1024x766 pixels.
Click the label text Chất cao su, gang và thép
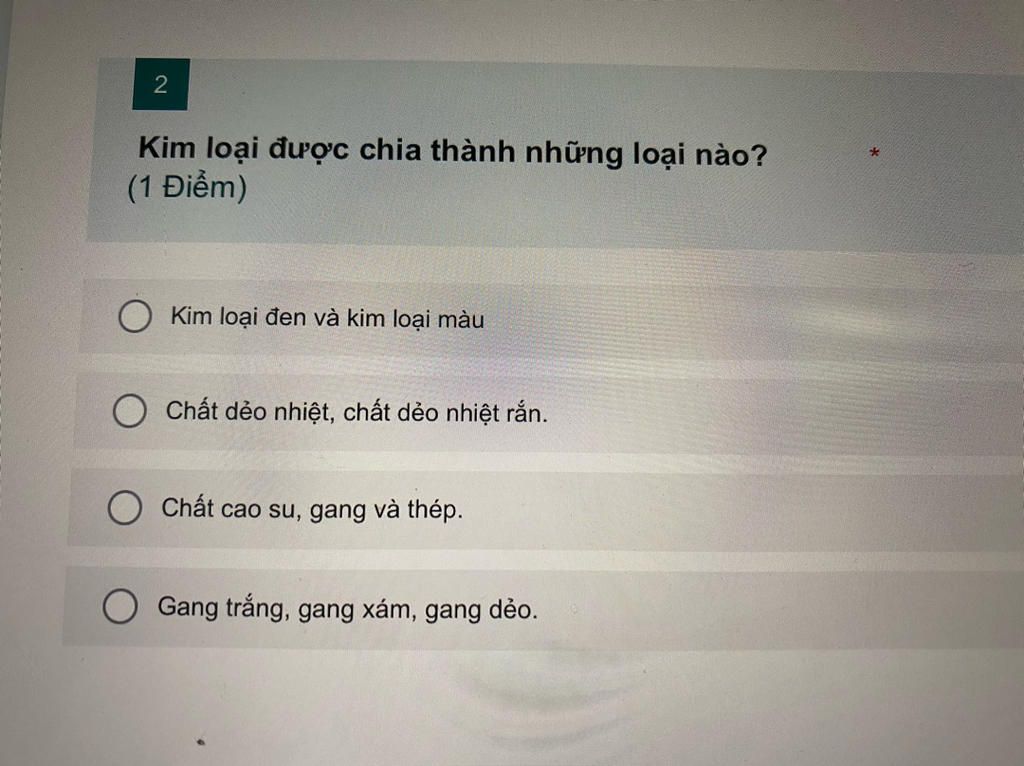(x=312, y=509)
